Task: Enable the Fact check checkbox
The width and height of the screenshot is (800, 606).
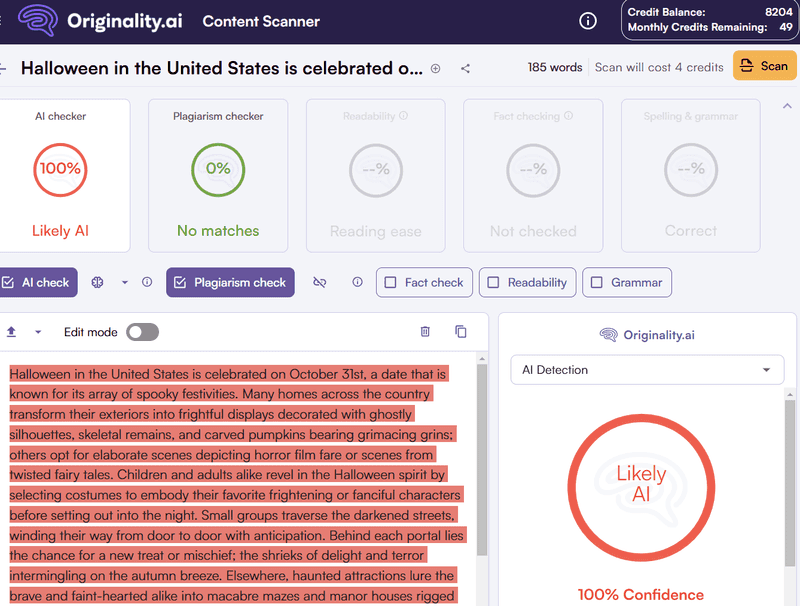Action: click(424, 283)
